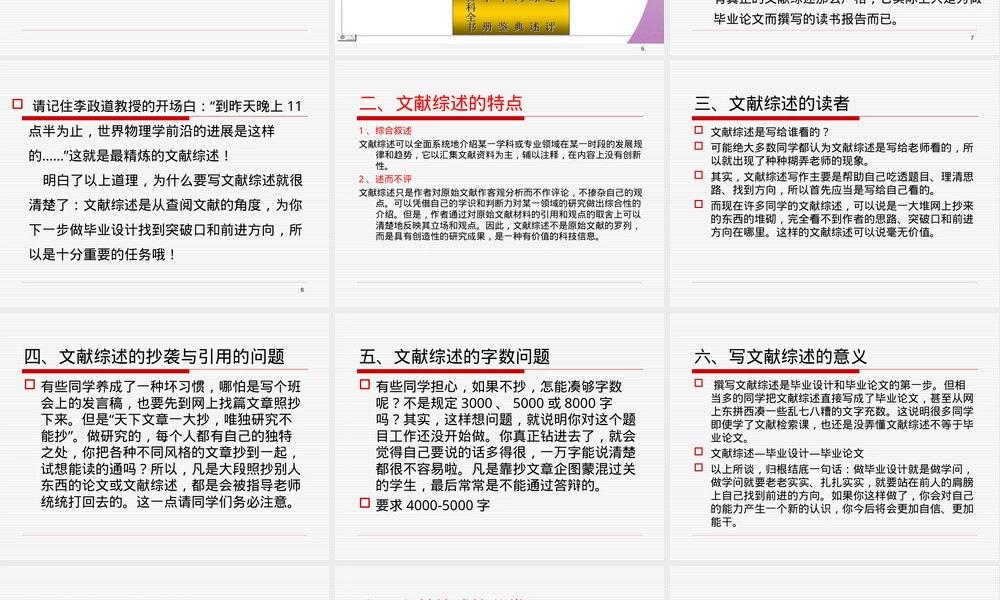Image resolution: width=1000 pixels, height=600 pixels.
Task: Click the heading '六、写文献综述的意义'
Action: click(x=781, y=356)
